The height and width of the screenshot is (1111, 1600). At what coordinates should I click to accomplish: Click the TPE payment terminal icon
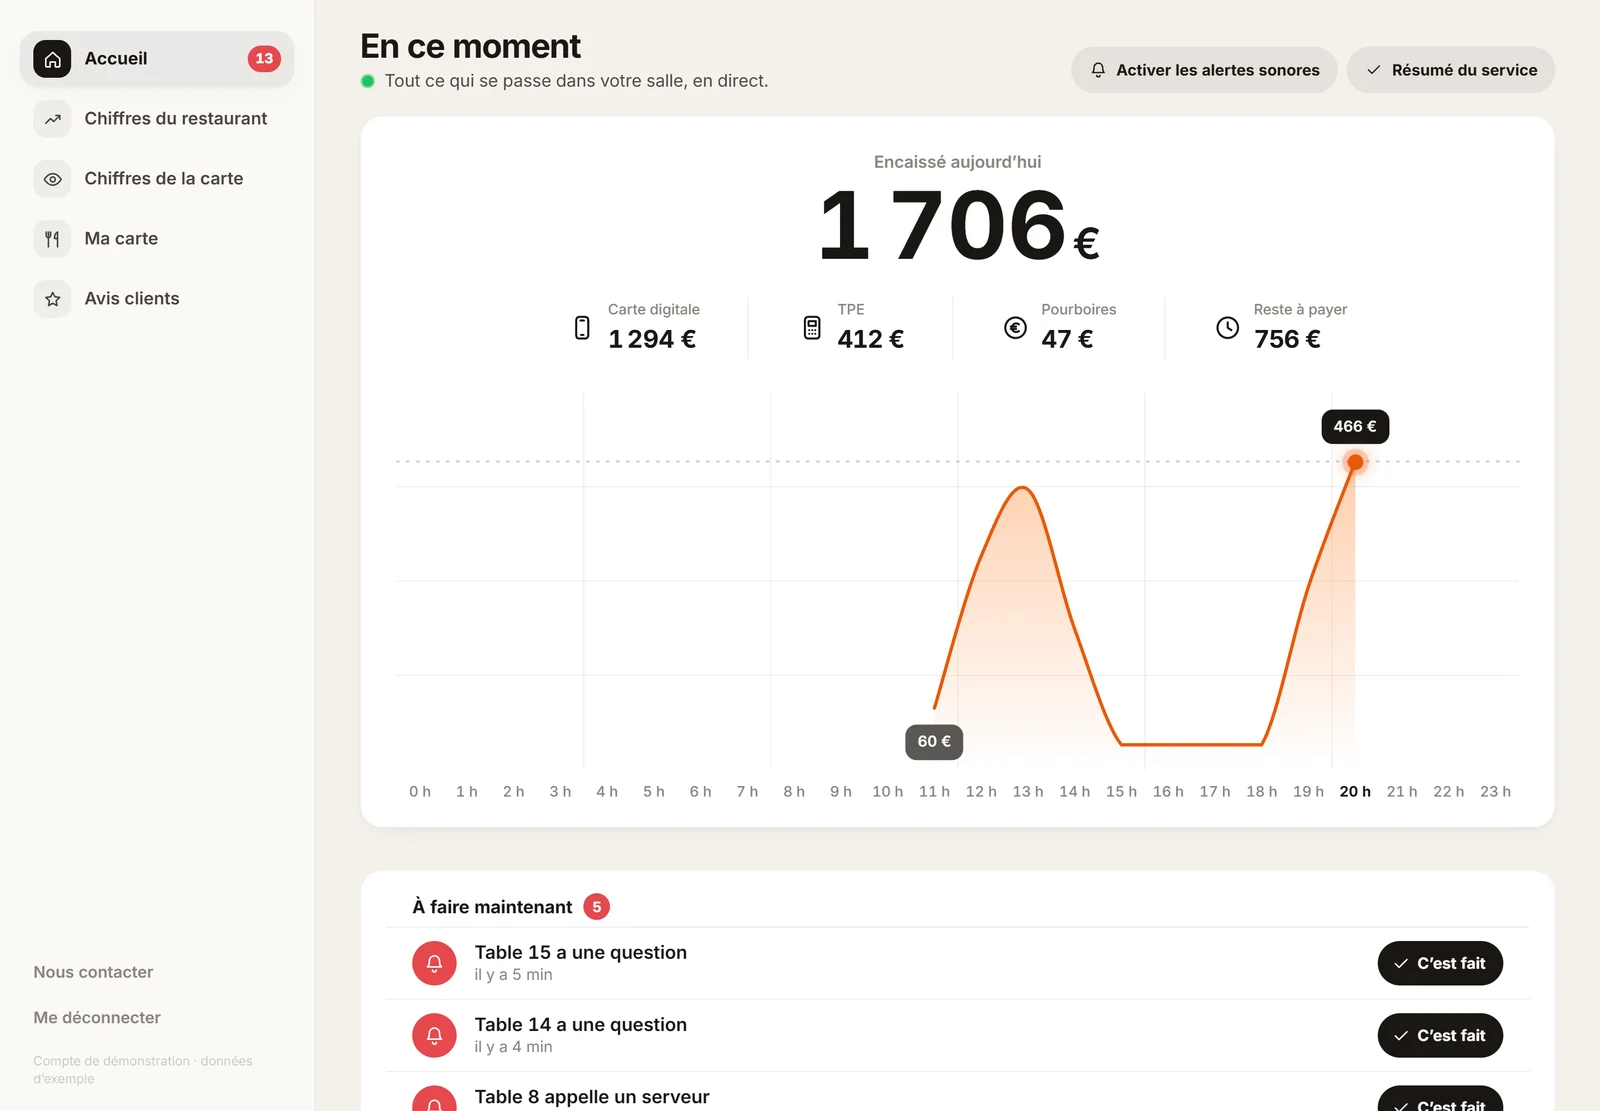[812, 328]
